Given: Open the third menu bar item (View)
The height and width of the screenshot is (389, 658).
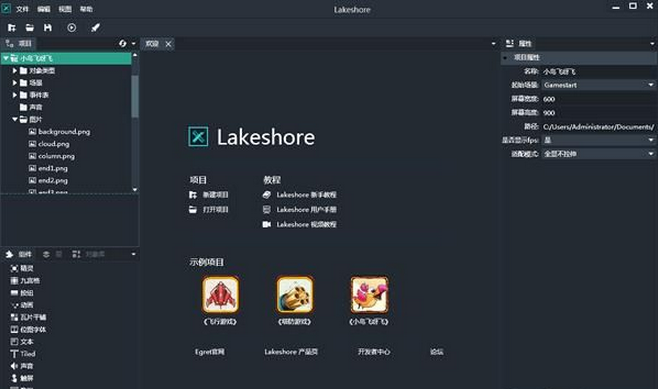Looking at the screenshot, I should (65, 9).
